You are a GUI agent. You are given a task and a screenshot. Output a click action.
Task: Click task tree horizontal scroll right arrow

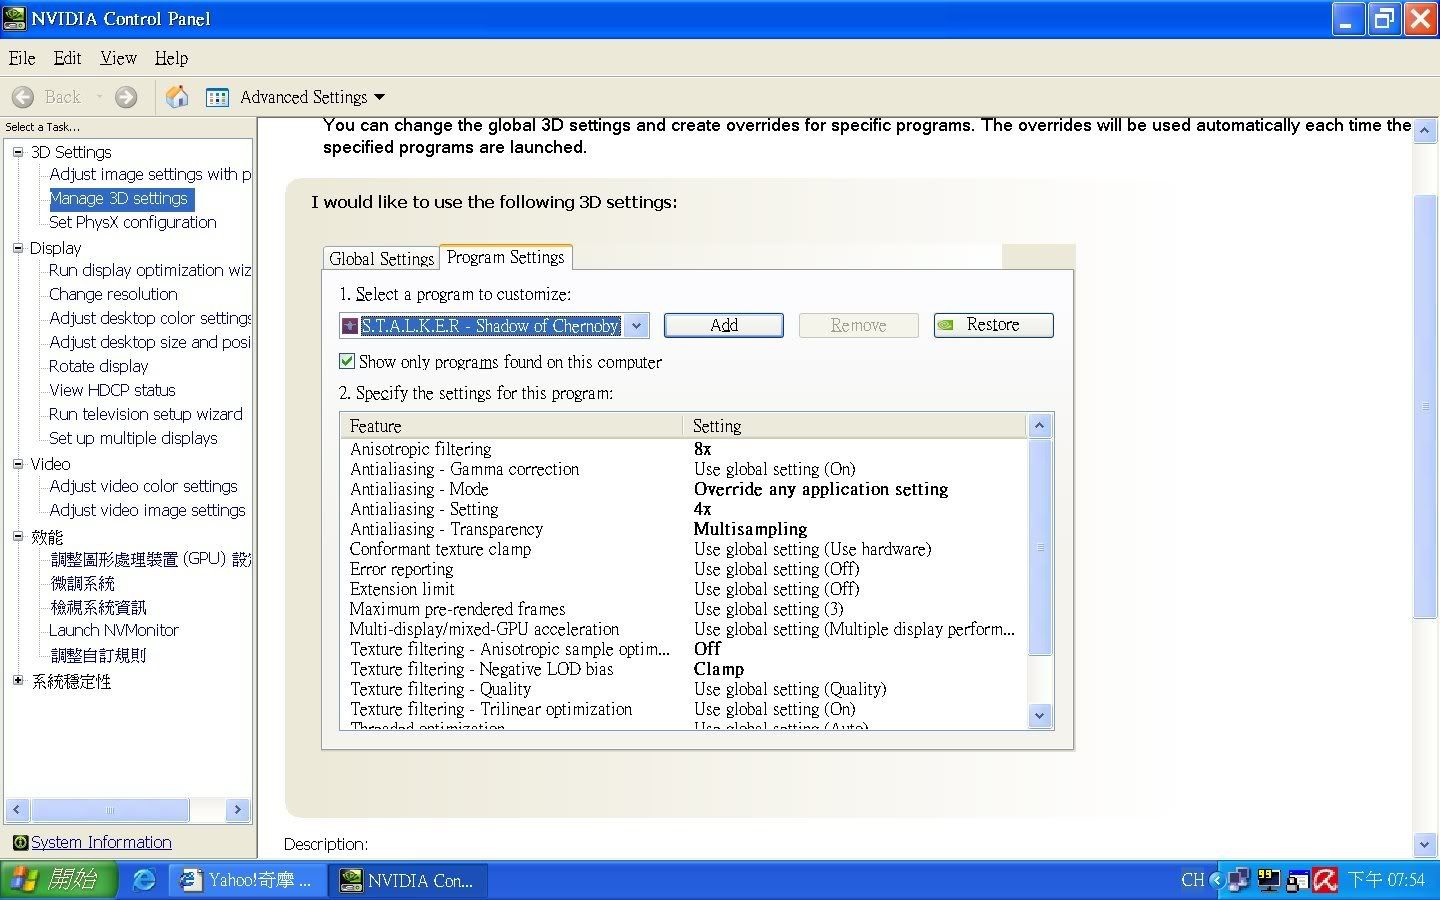pos(237,810)
